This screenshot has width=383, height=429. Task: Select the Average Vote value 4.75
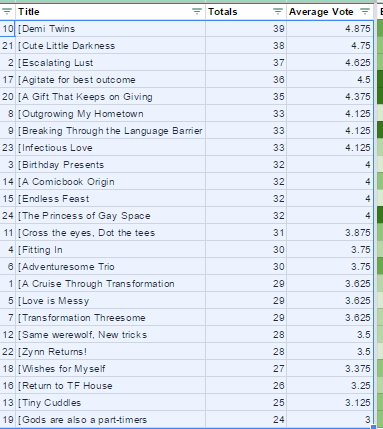pyautogui.click(x=330, y=46)
